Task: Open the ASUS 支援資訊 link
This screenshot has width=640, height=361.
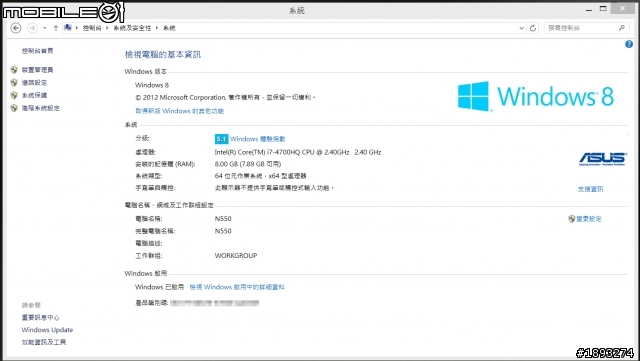Action: pos(591,189)
